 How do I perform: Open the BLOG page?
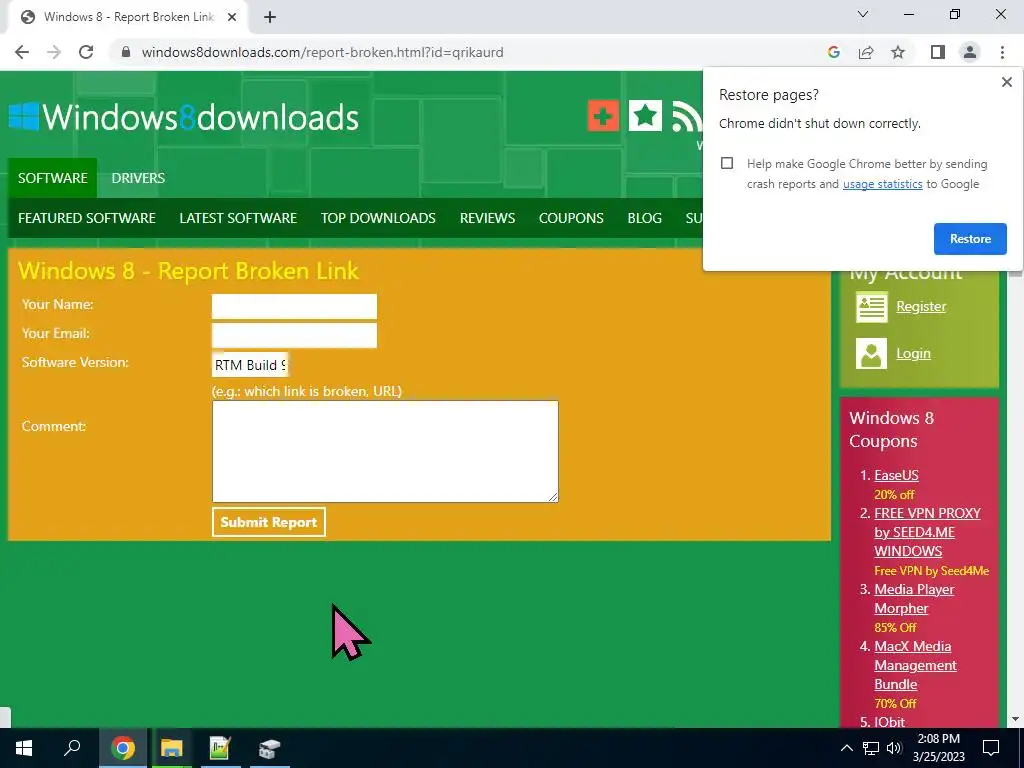tap(645, 218)
